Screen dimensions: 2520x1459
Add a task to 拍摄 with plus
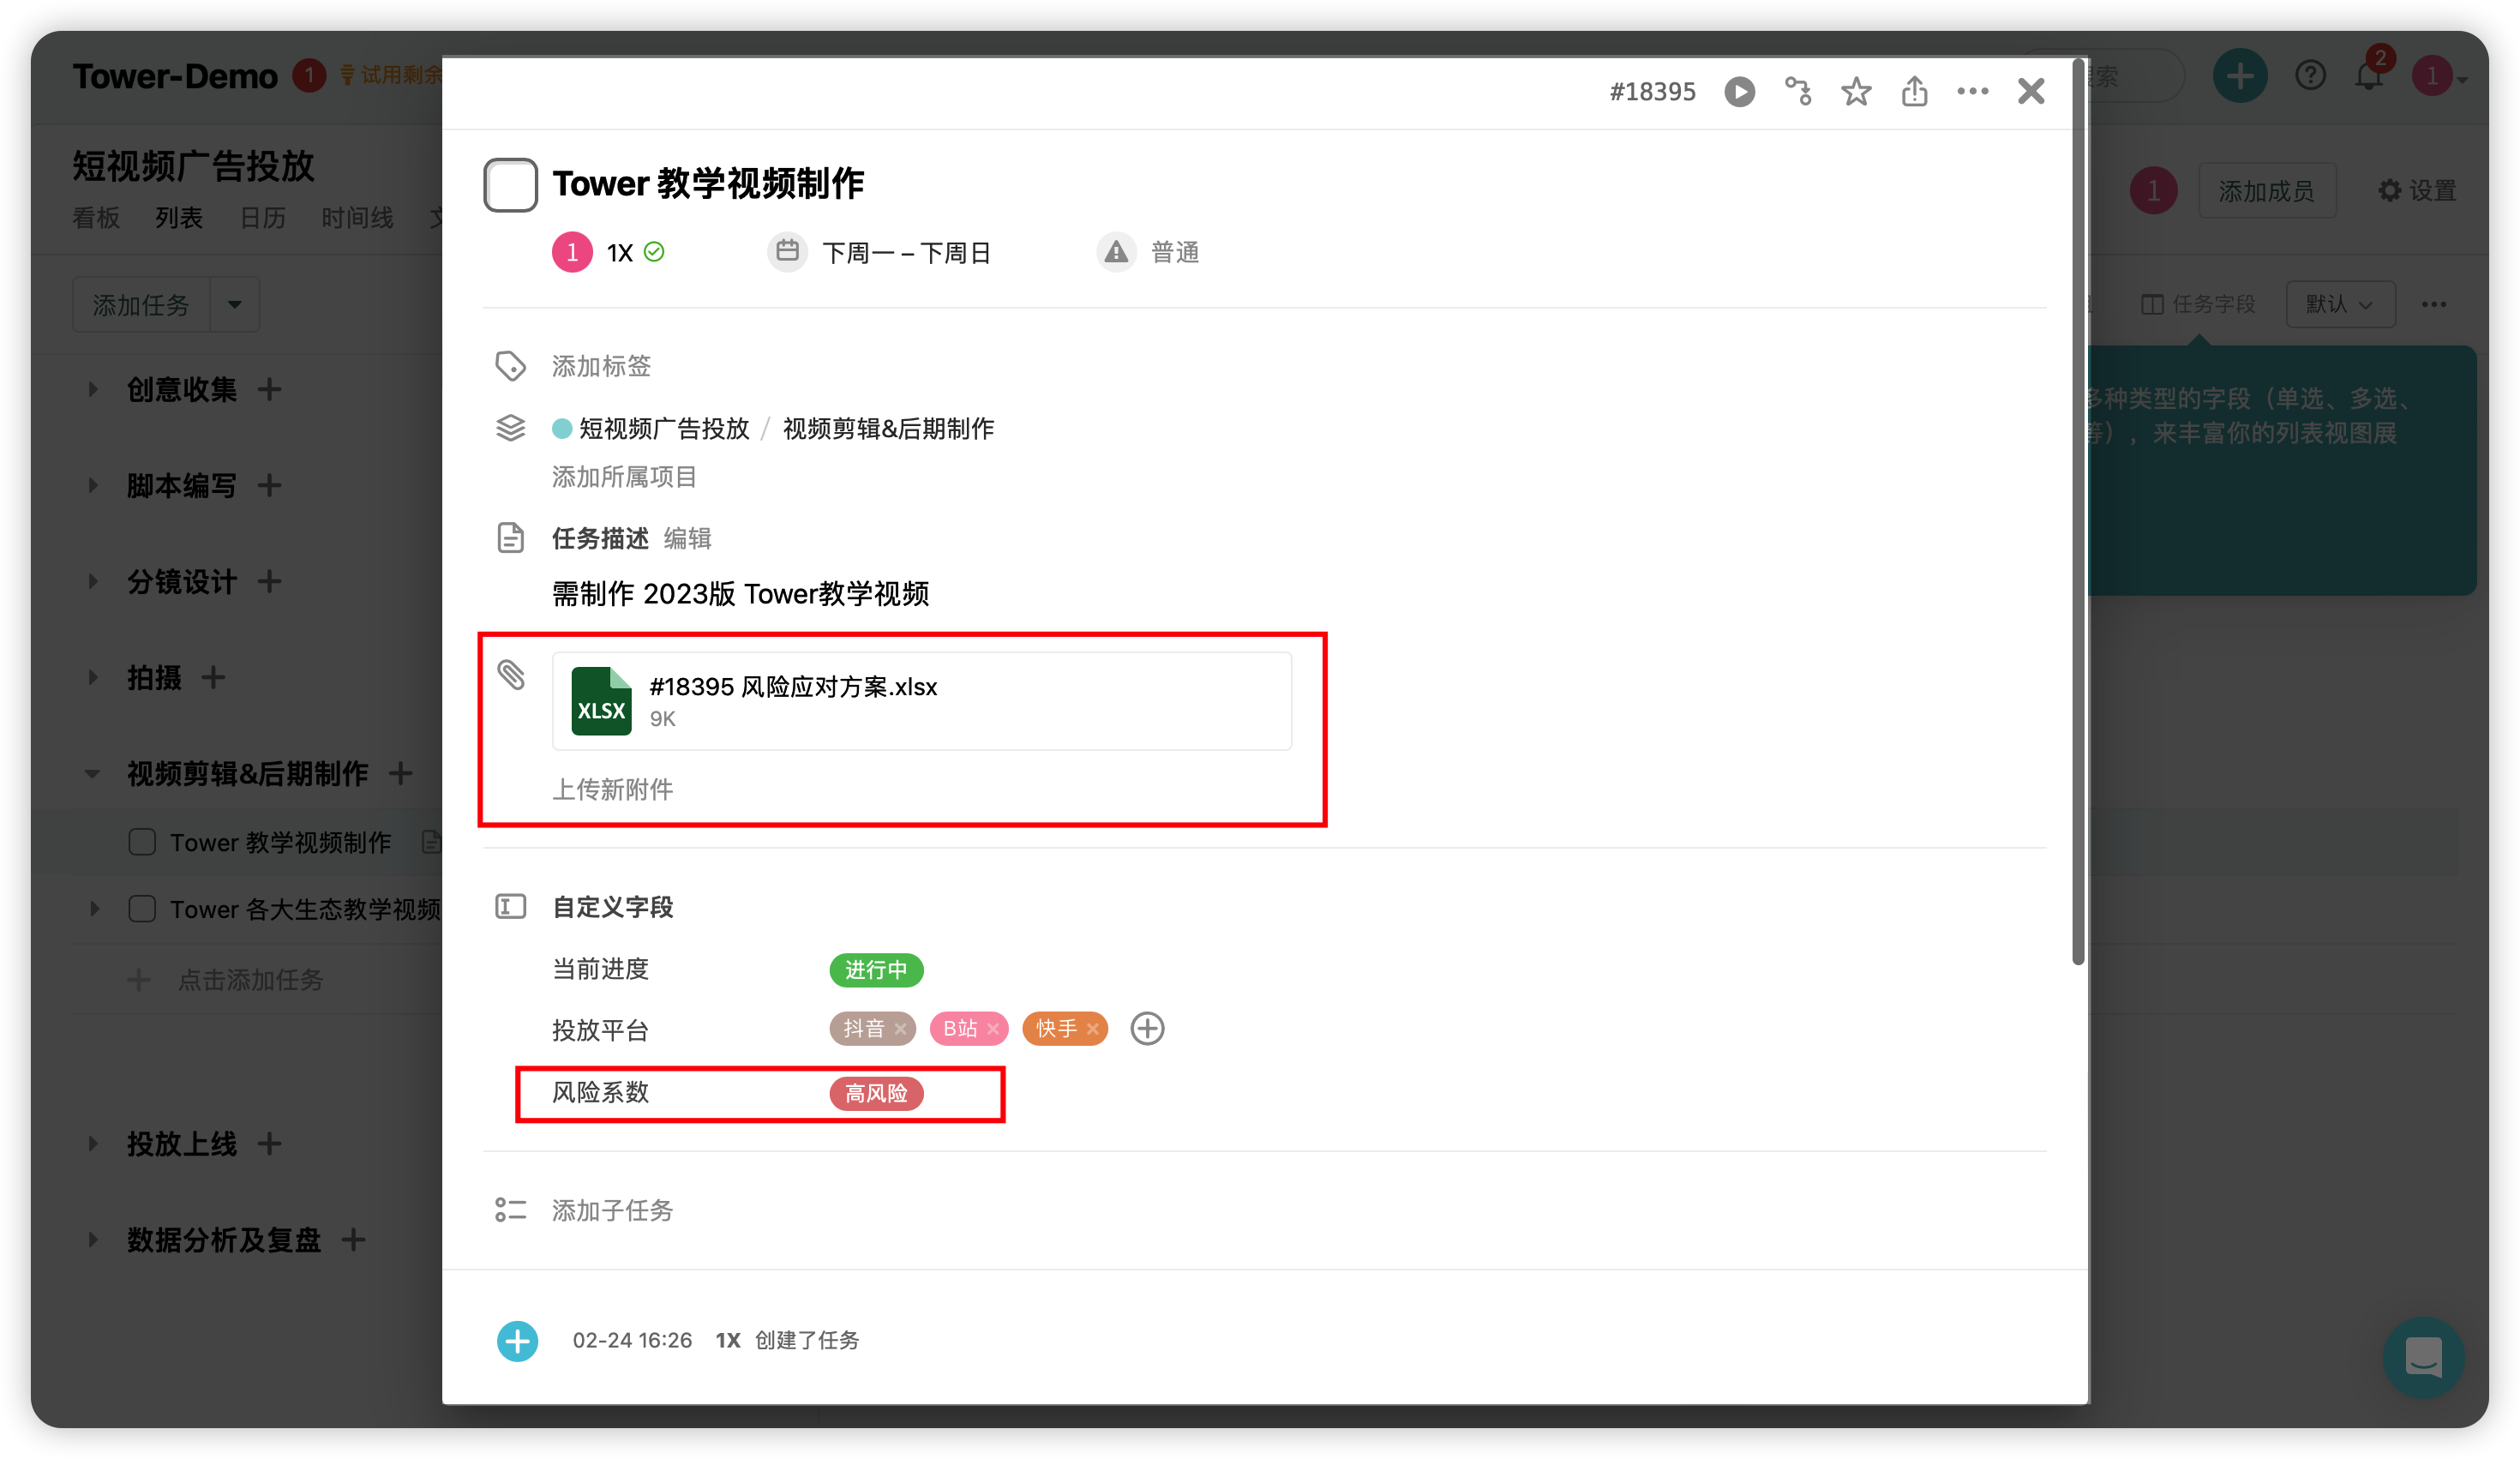[x=213, y=677]
